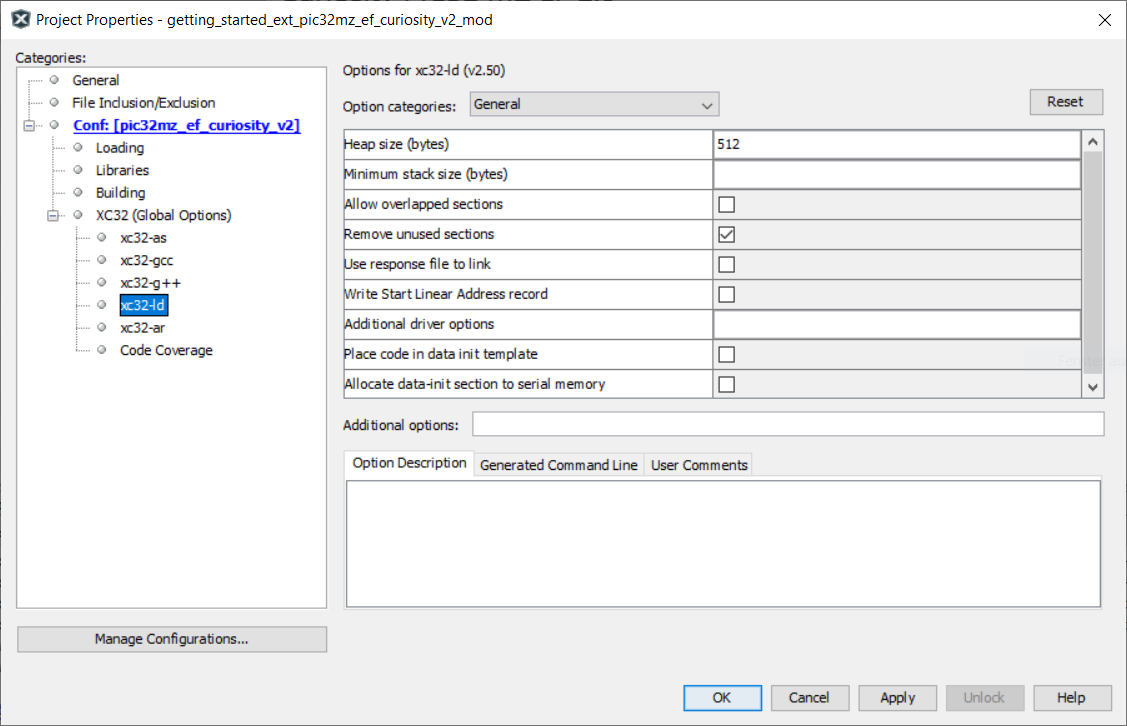Click the 'Heap size (bytes)' option label
Image resolution: width=1127 pixels, height=726 pixels.
396,144
